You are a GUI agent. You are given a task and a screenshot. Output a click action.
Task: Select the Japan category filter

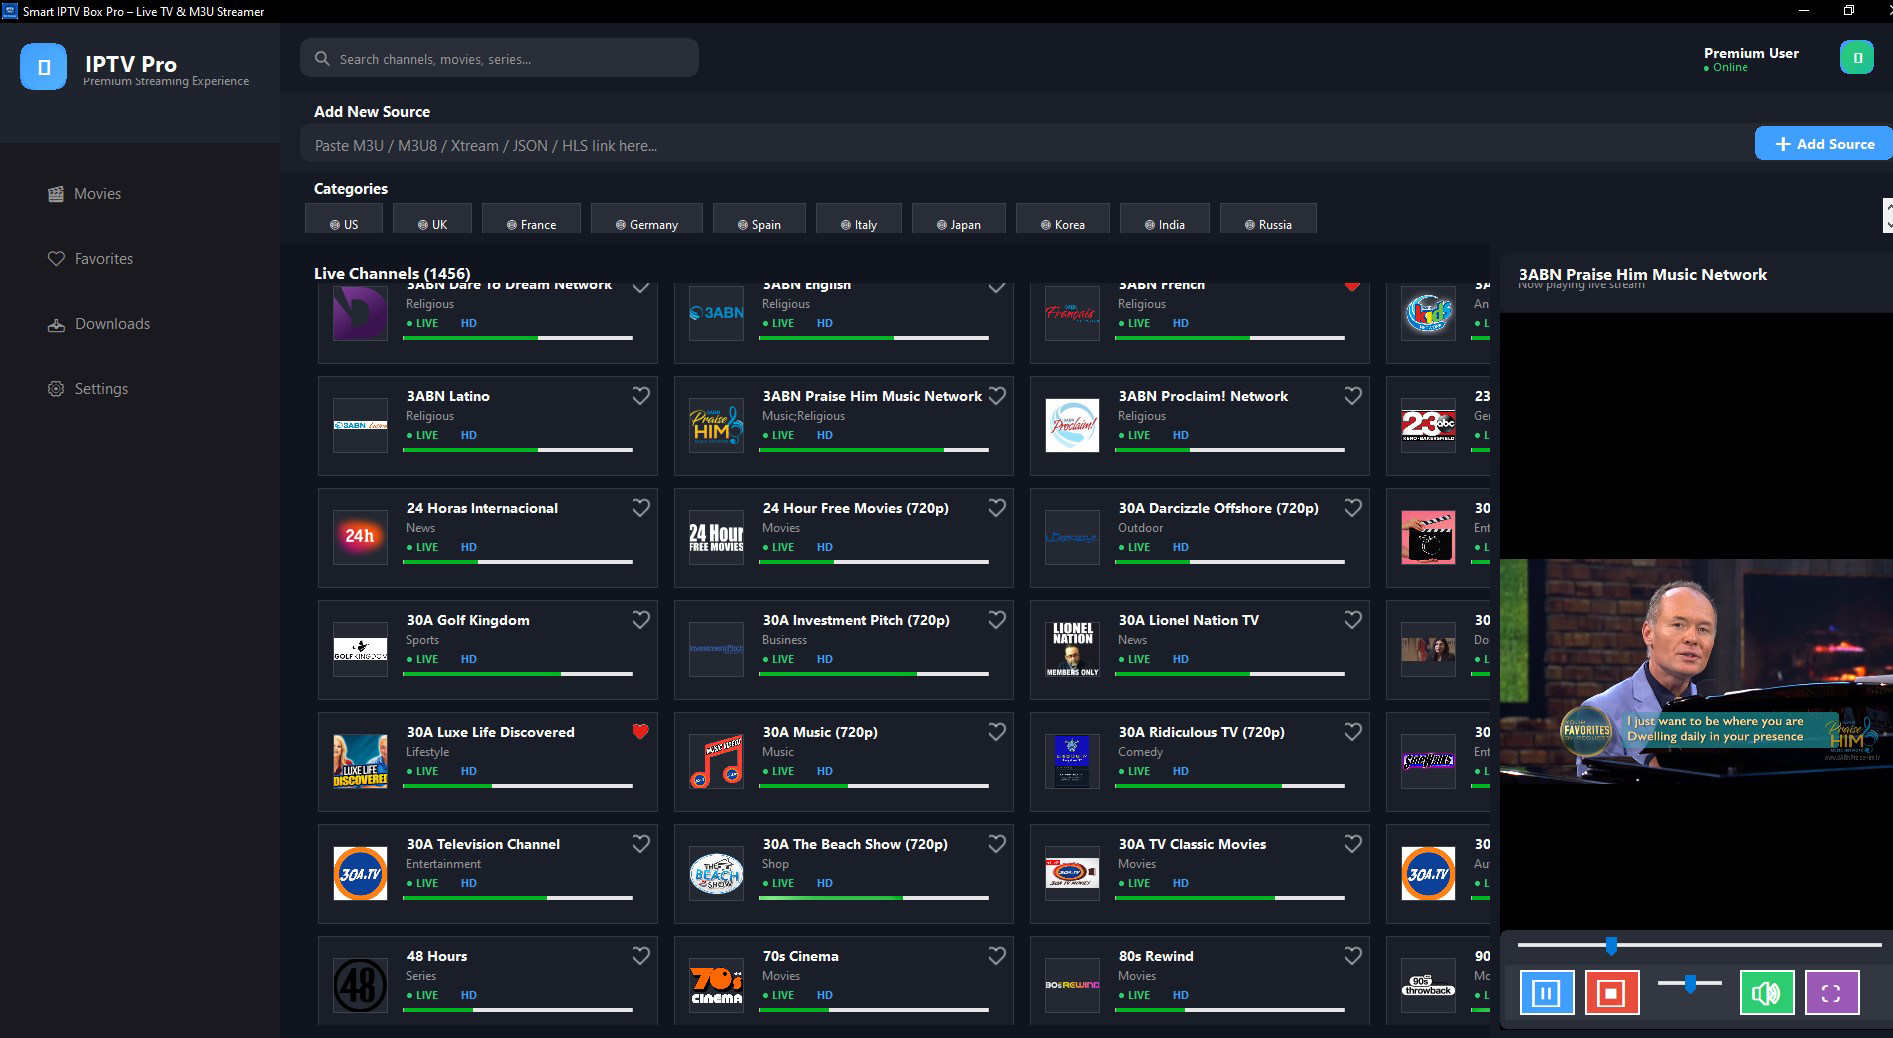957,224
